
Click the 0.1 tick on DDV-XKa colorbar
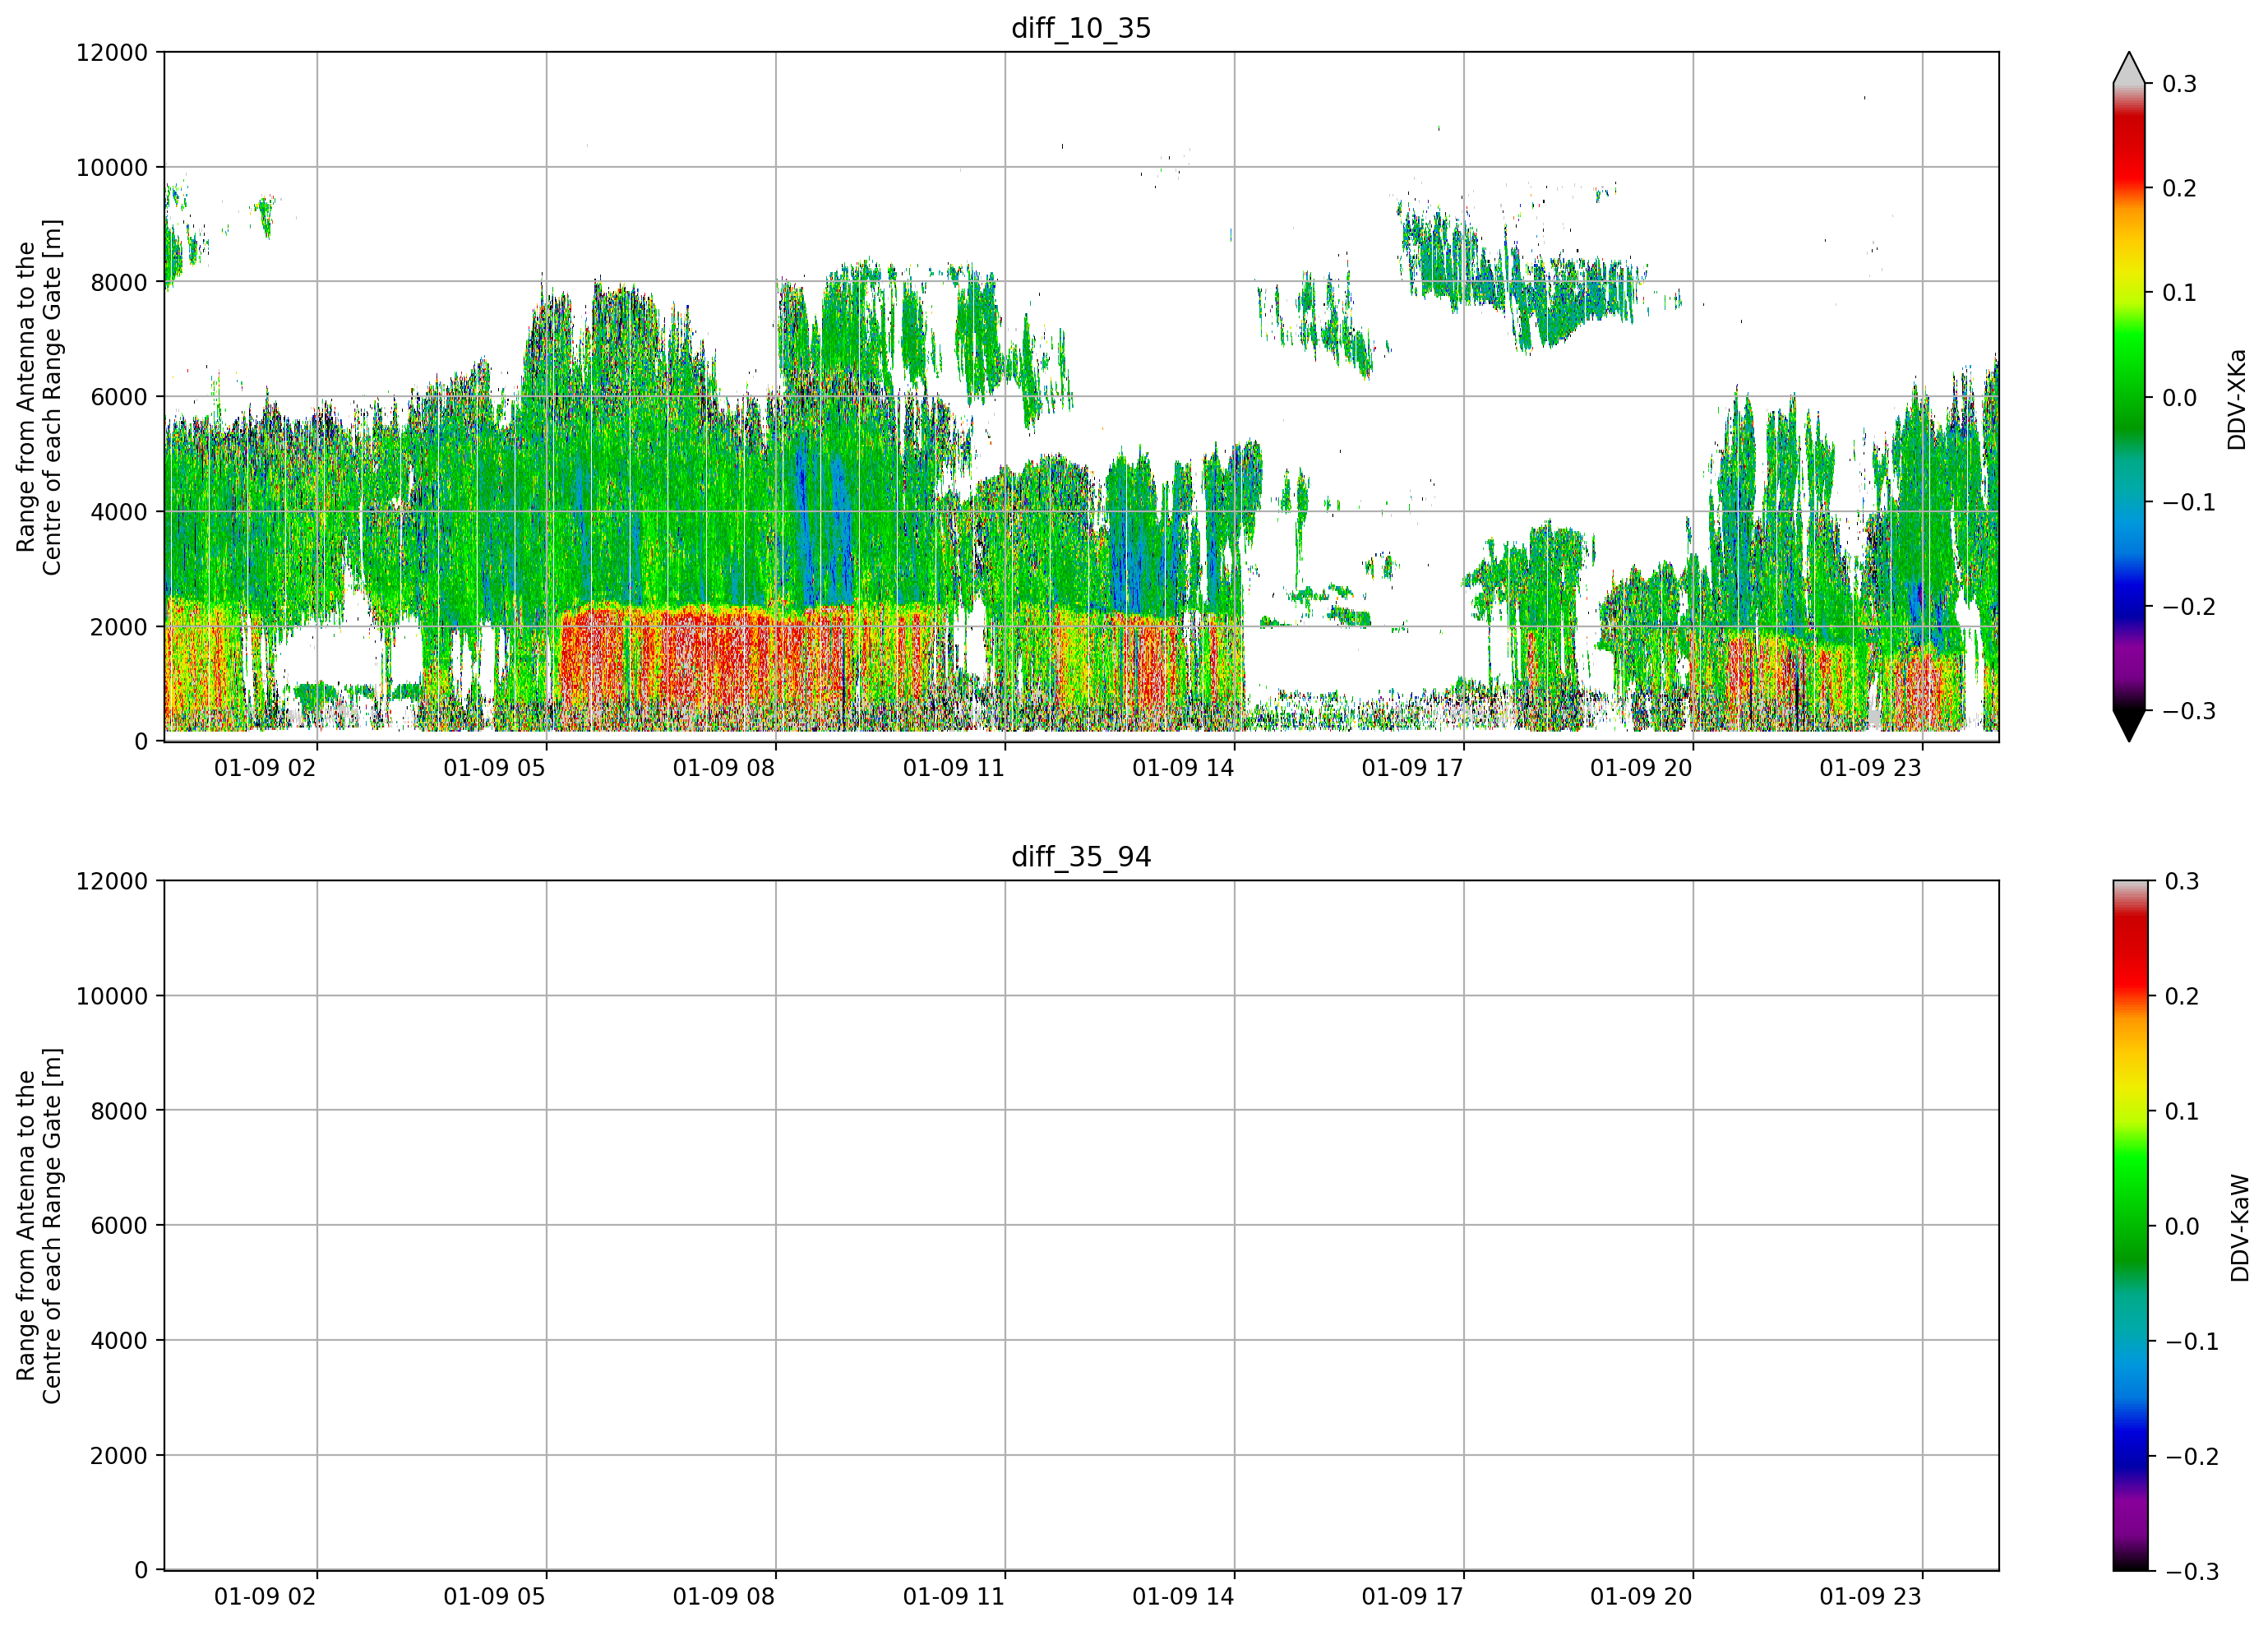click(x=2179, y=293)
